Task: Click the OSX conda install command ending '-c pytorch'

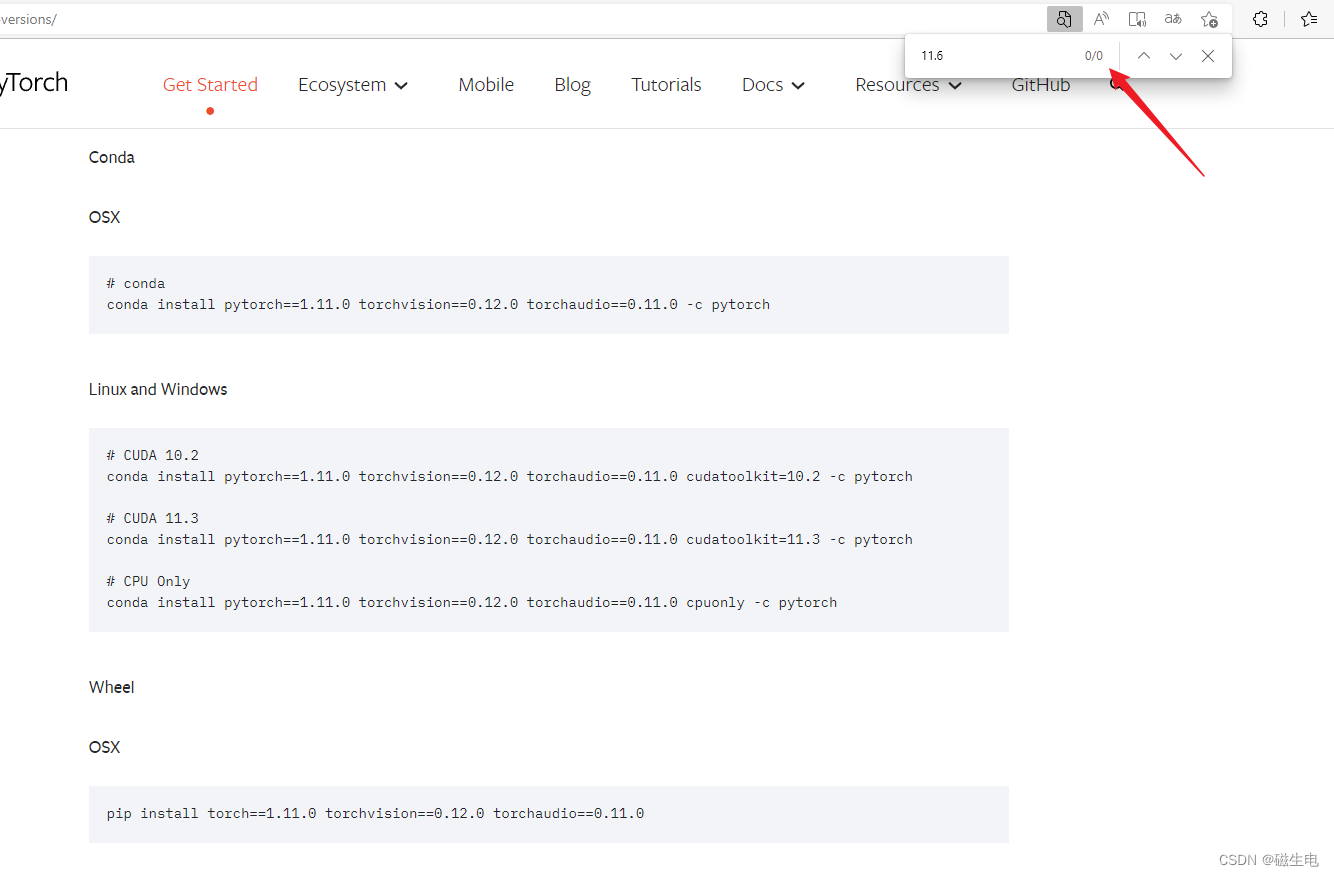Action: tap(438, 304)
